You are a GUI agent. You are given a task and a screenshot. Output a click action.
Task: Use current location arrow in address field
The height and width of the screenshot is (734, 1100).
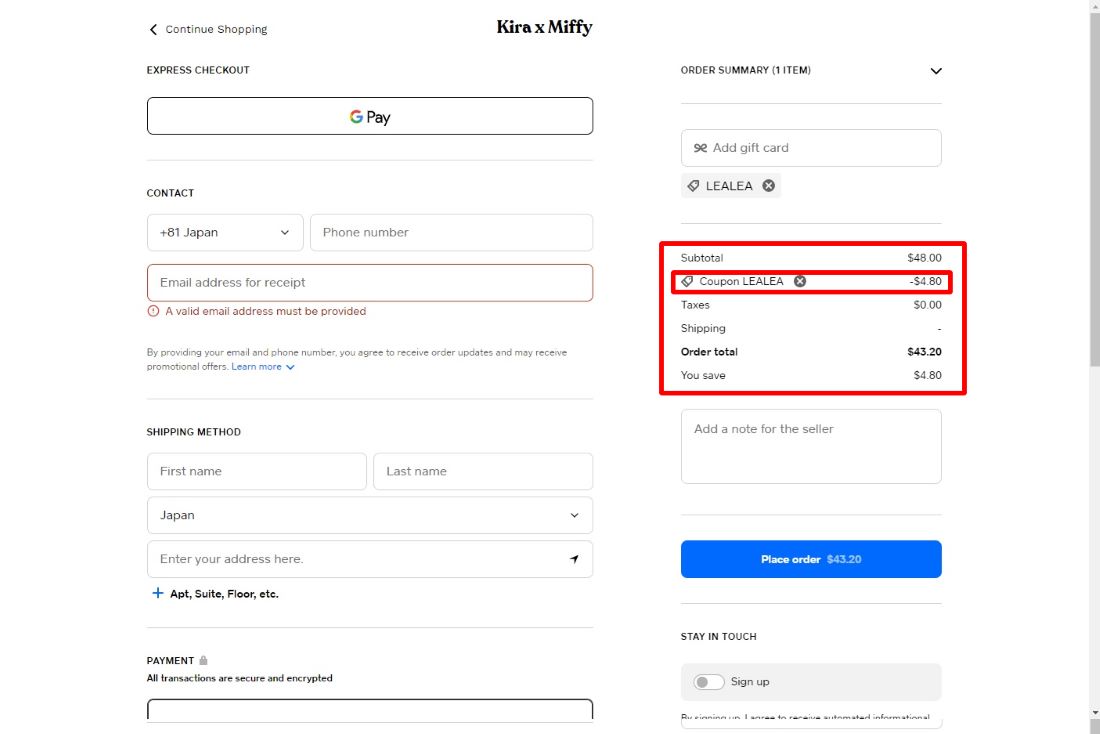coord(575,559)
